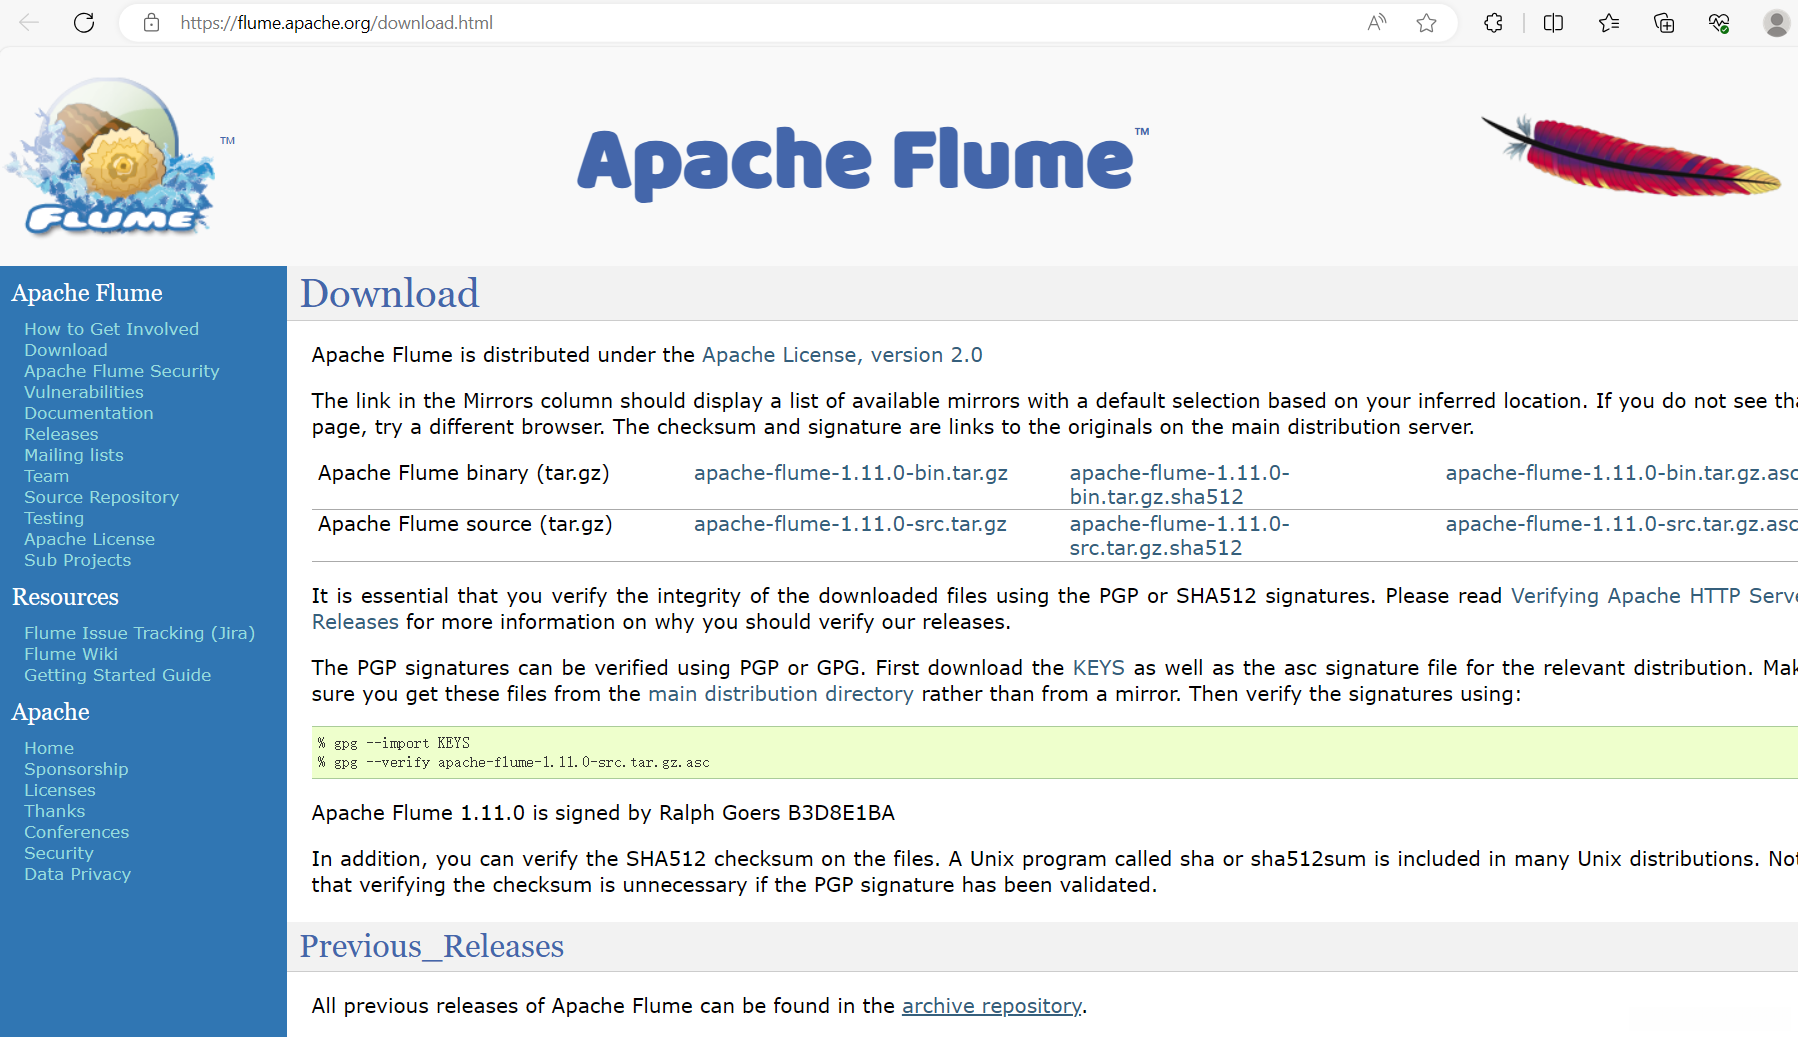Image resolution: width=1798 pixels, height=1037 pixels.
Task: Open apache-flume-1.11.0-bin.tar.gz.asc signature
Action: point(1621,473)
